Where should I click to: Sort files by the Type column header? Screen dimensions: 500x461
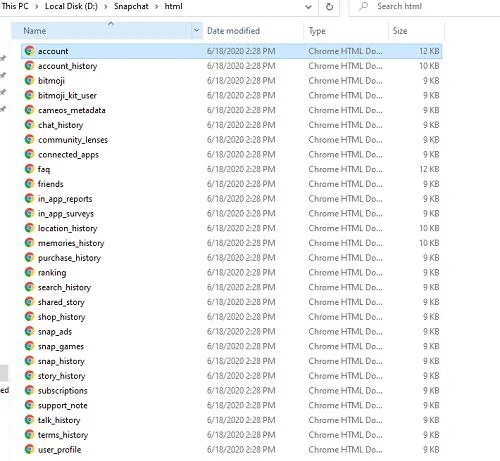click(x=317, y=31)
